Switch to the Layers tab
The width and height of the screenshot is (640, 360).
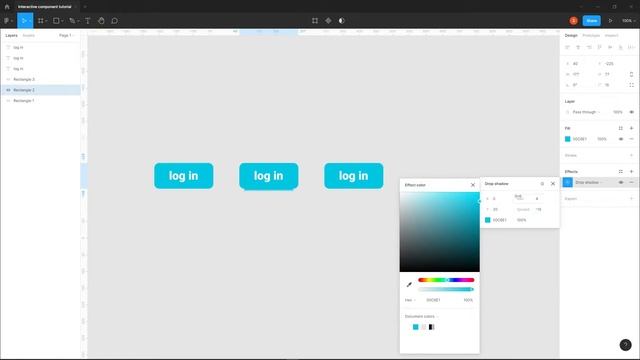(x=11, y=36)
